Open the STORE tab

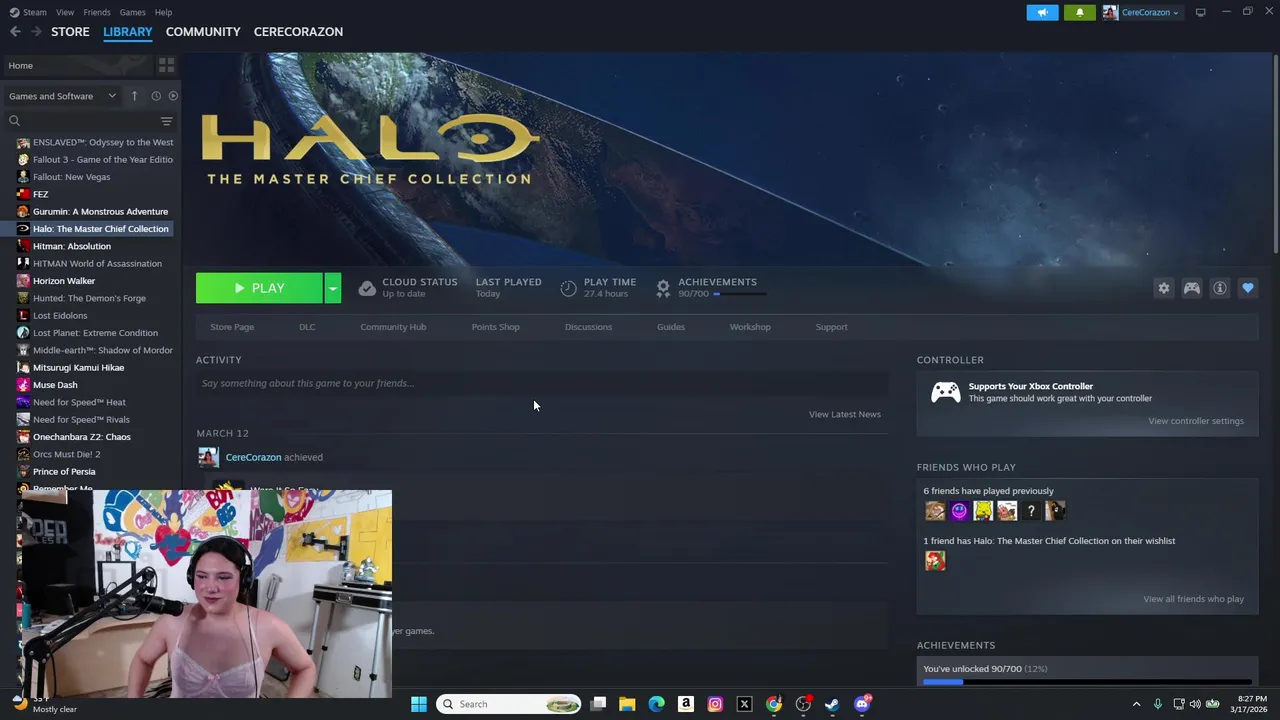70,32
